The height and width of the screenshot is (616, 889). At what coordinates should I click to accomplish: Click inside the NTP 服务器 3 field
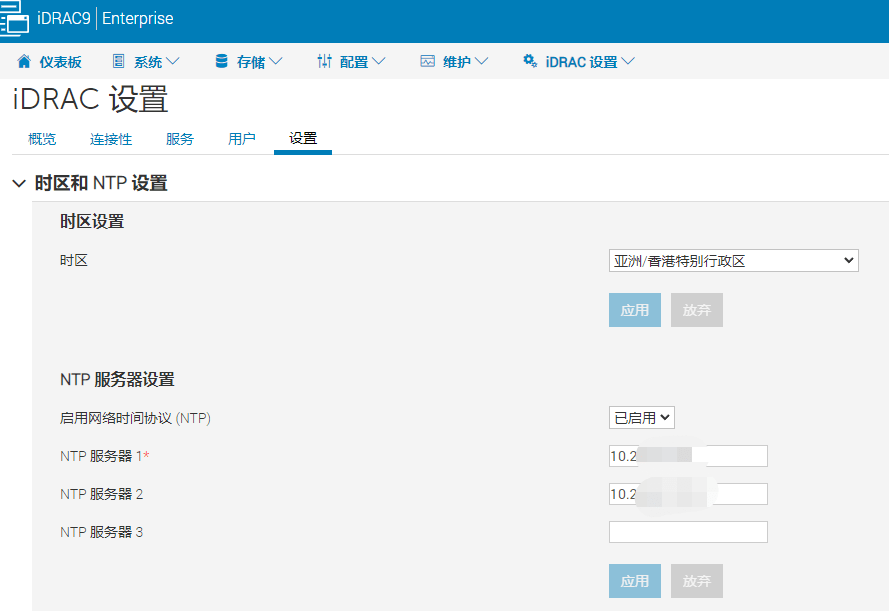click(x=687, y=531)
